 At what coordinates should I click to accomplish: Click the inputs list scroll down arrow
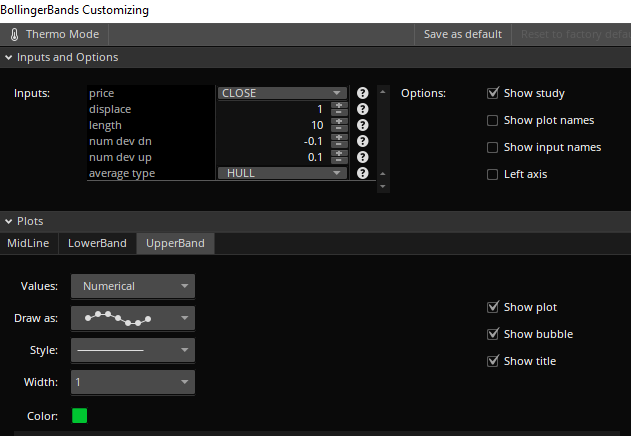click(x=383, y=186)
